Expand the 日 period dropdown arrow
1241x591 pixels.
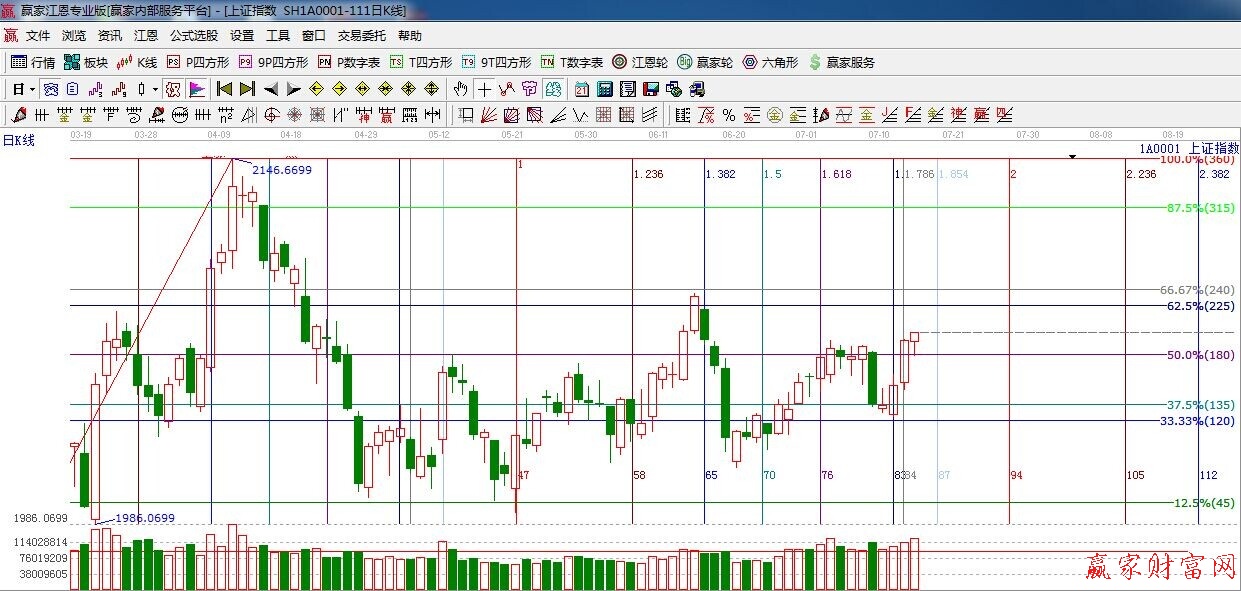coord(32,89)
